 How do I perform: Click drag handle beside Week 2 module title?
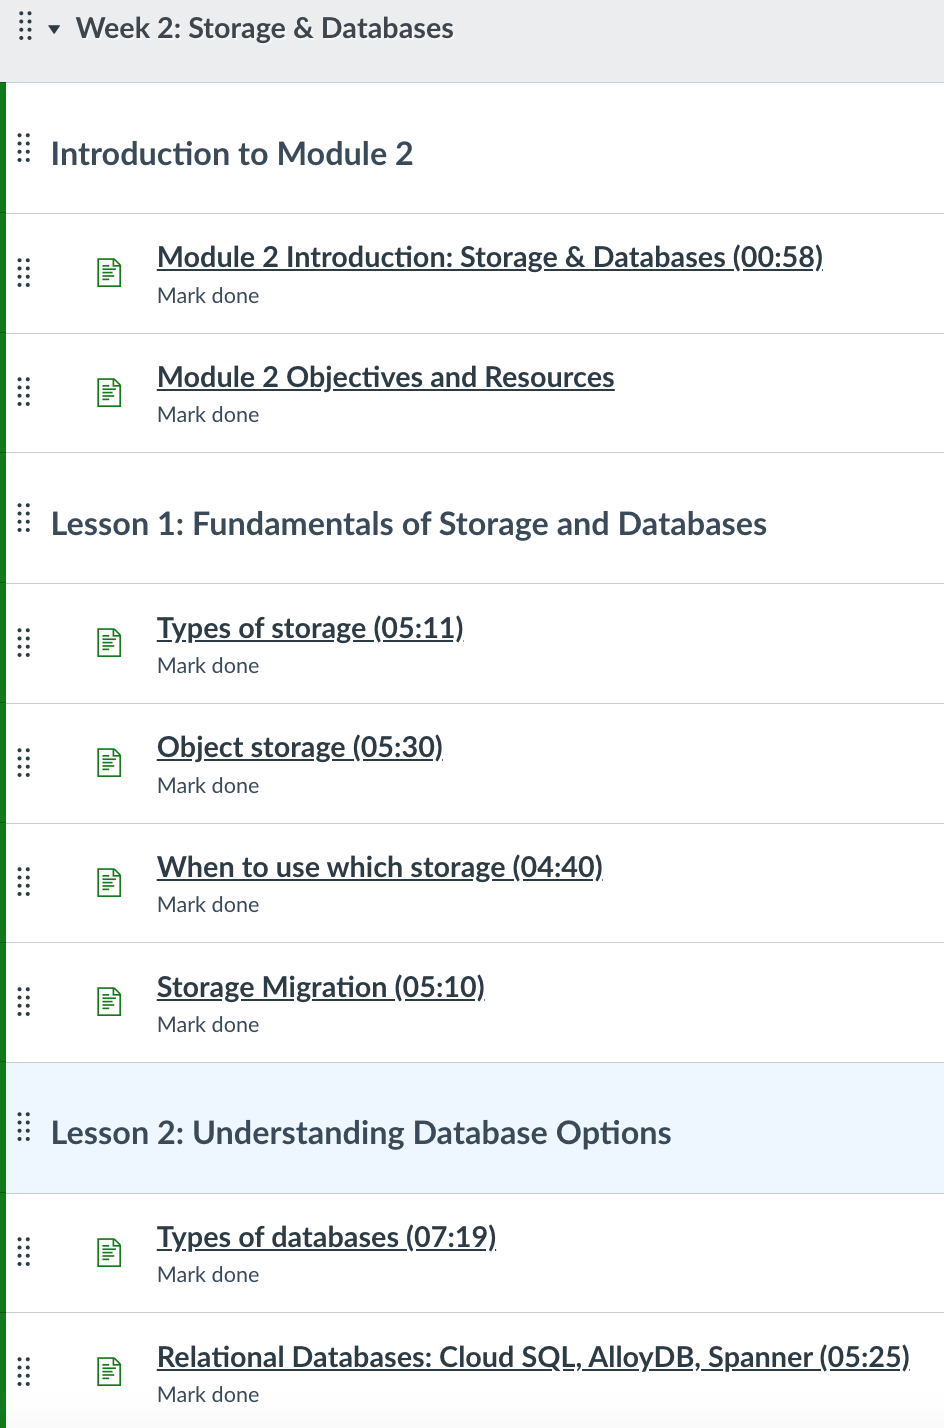click(x=25, y=27)
